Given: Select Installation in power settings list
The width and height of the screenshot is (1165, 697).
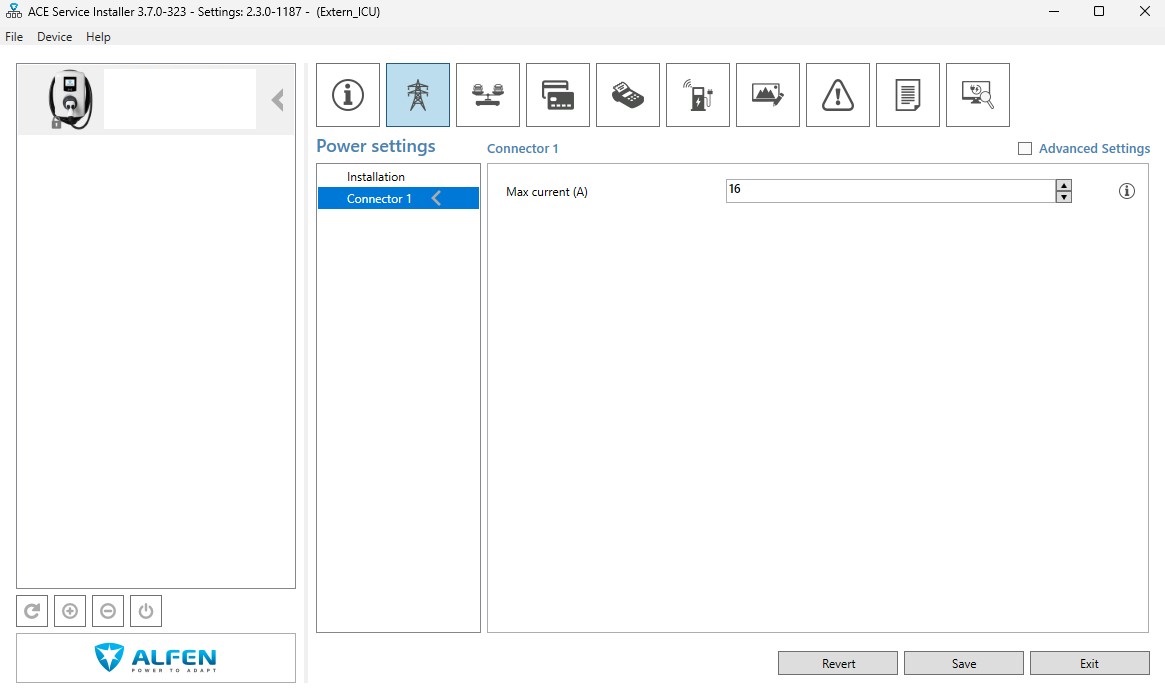Looking at the screenshot, I should [x=398, y=177].
